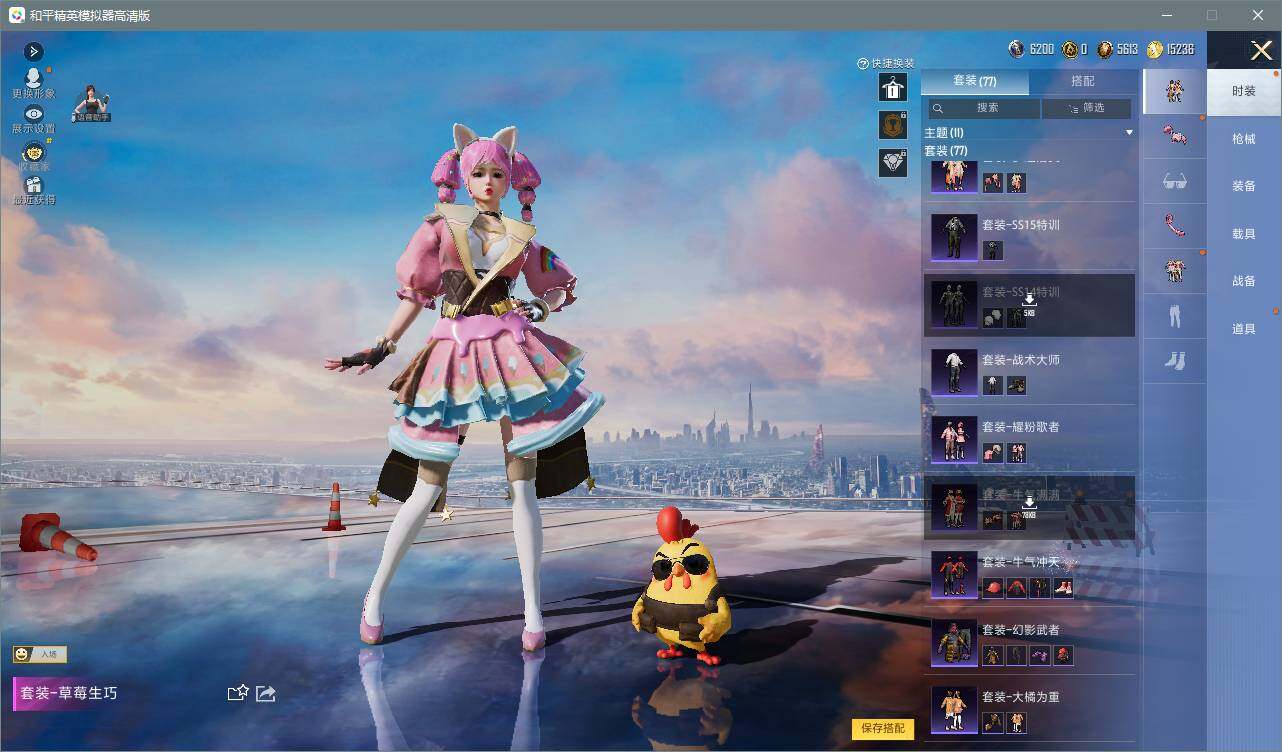
Task: Open the 时装 fashion menu tab
Action: click(x=1244, y=91)
